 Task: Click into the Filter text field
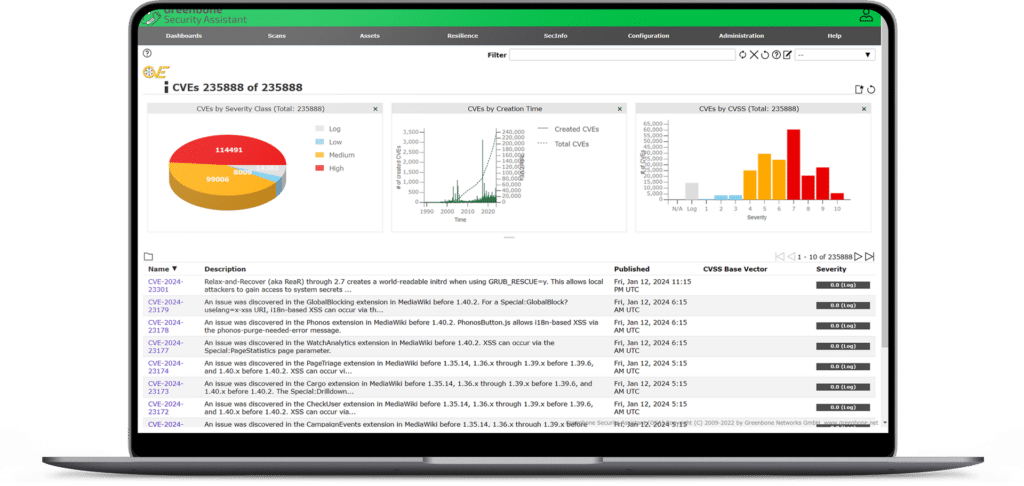coord(622,55)
